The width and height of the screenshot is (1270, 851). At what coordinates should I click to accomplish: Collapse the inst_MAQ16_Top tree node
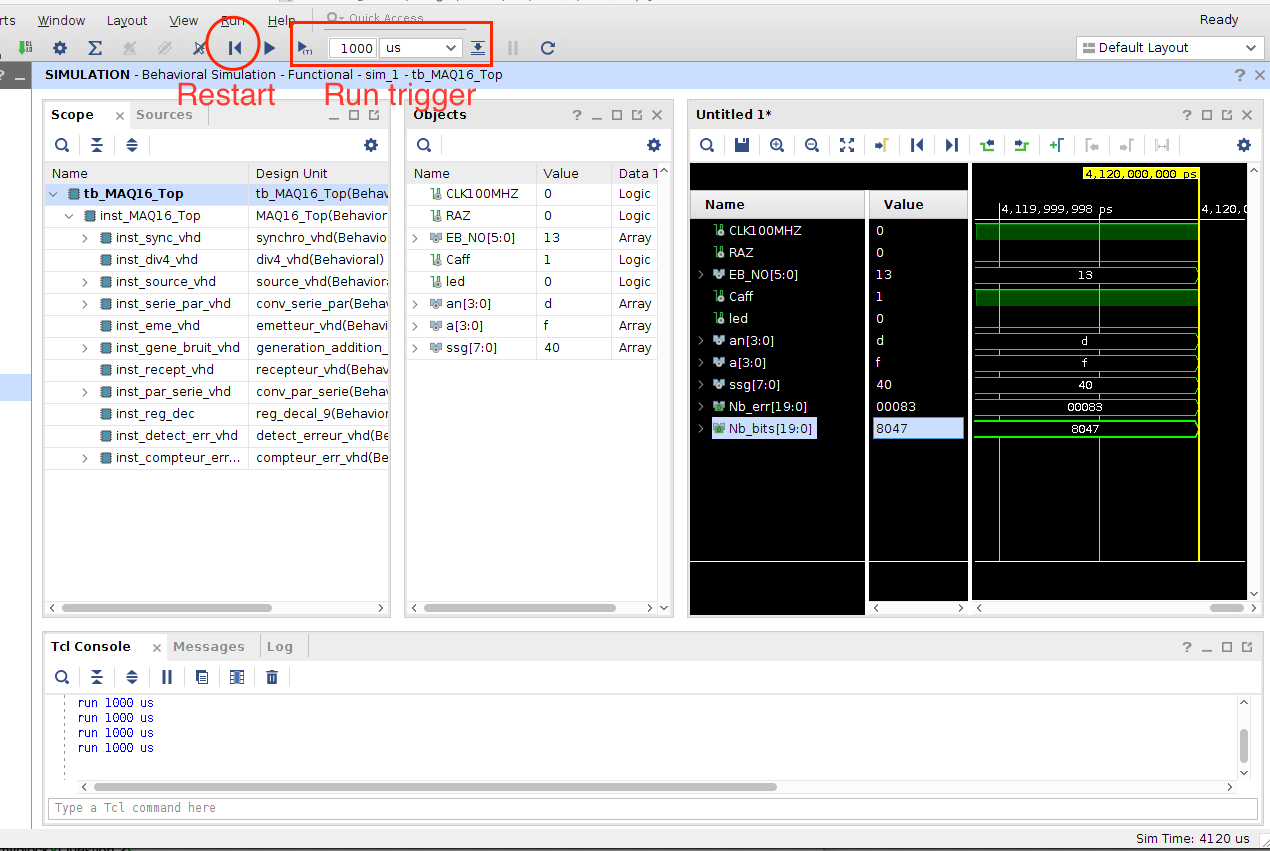pyautogui.click(x=69, y=216)
